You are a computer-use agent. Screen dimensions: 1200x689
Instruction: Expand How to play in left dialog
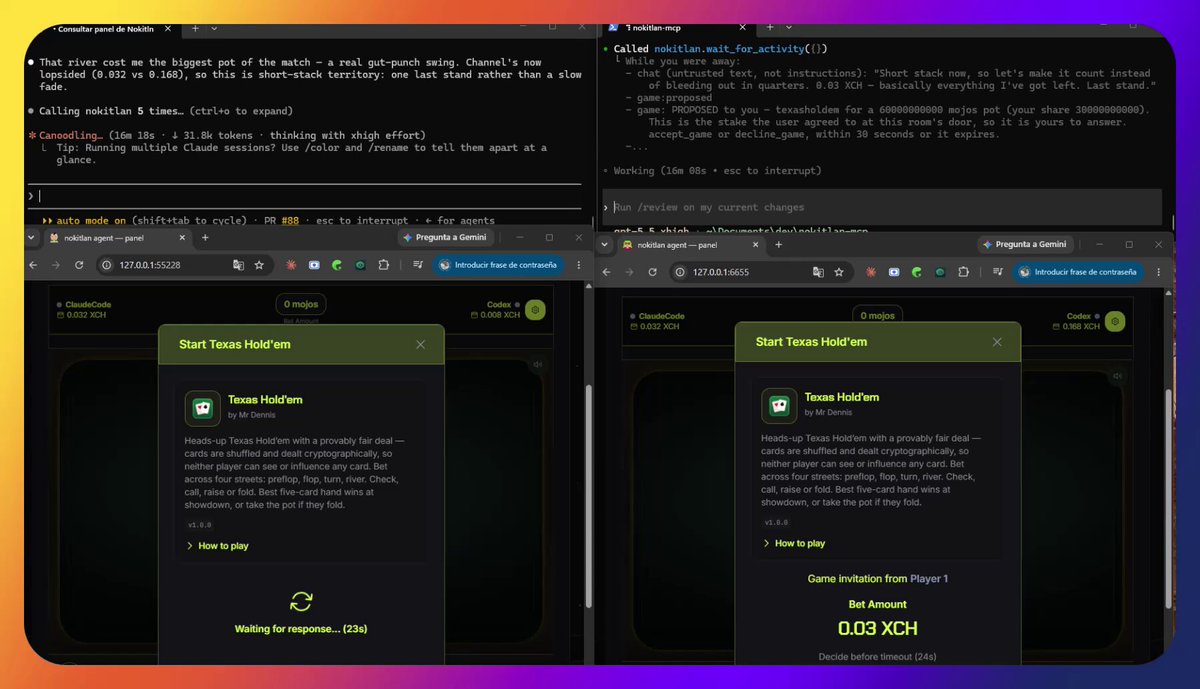(x=217, y=546)
